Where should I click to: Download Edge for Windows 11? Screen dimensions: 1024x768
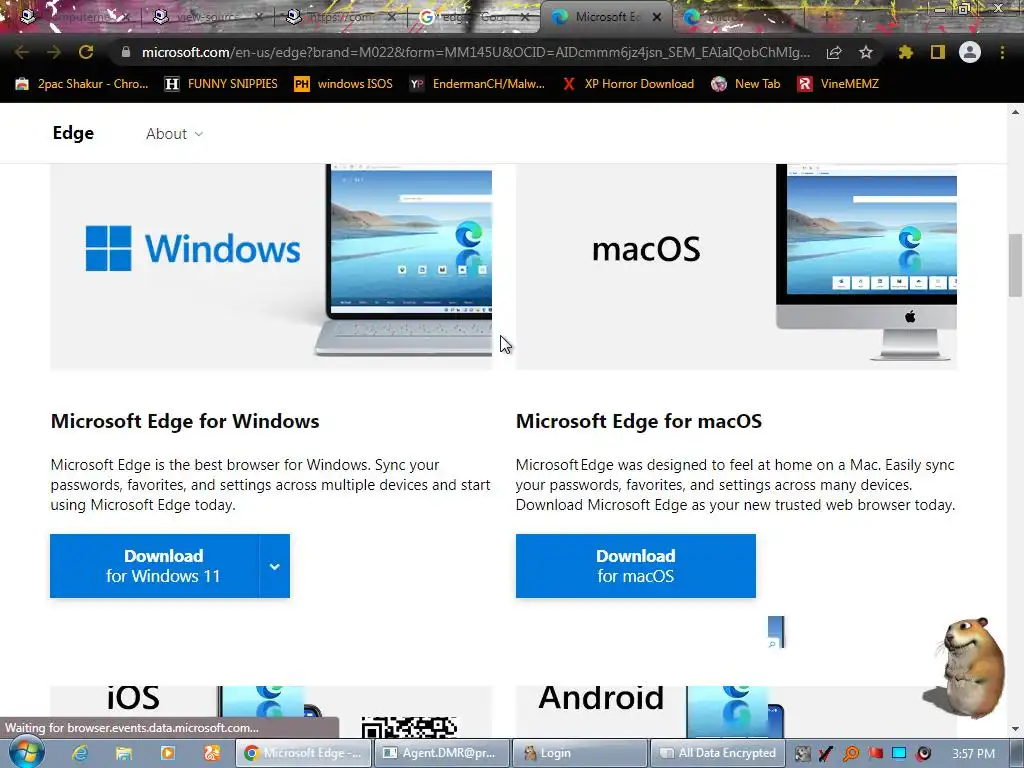coord(155,566)
